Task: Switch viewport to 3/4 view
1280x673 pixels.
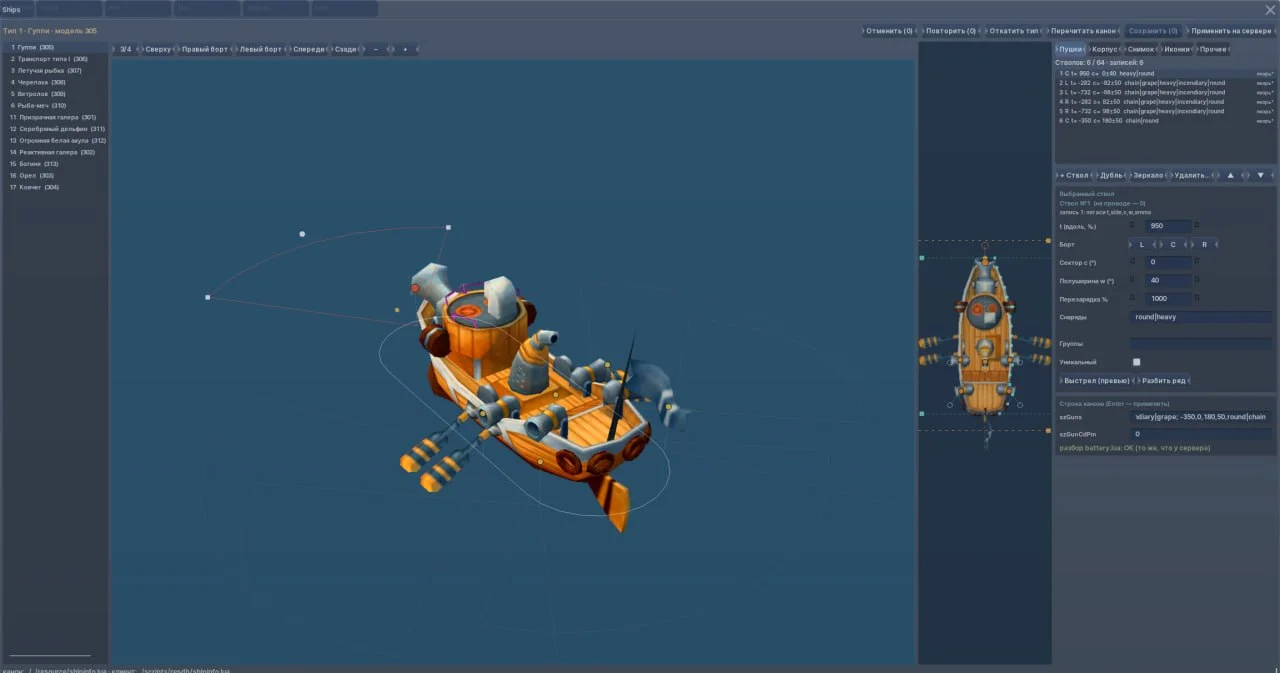Action: 125,49
